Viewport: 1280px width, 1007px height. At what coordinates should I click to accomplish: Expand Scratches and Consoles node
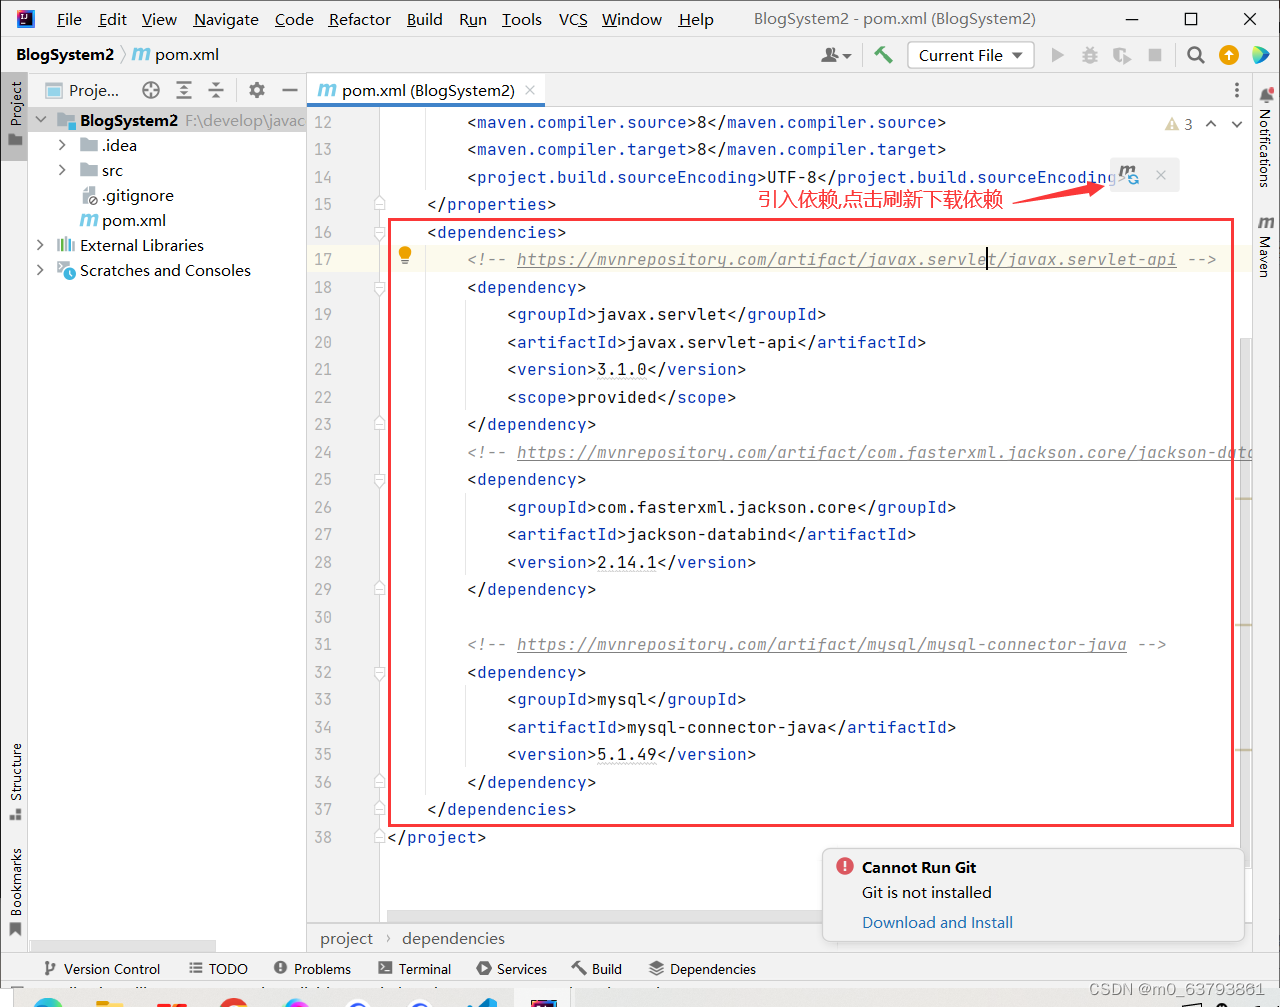40,270
